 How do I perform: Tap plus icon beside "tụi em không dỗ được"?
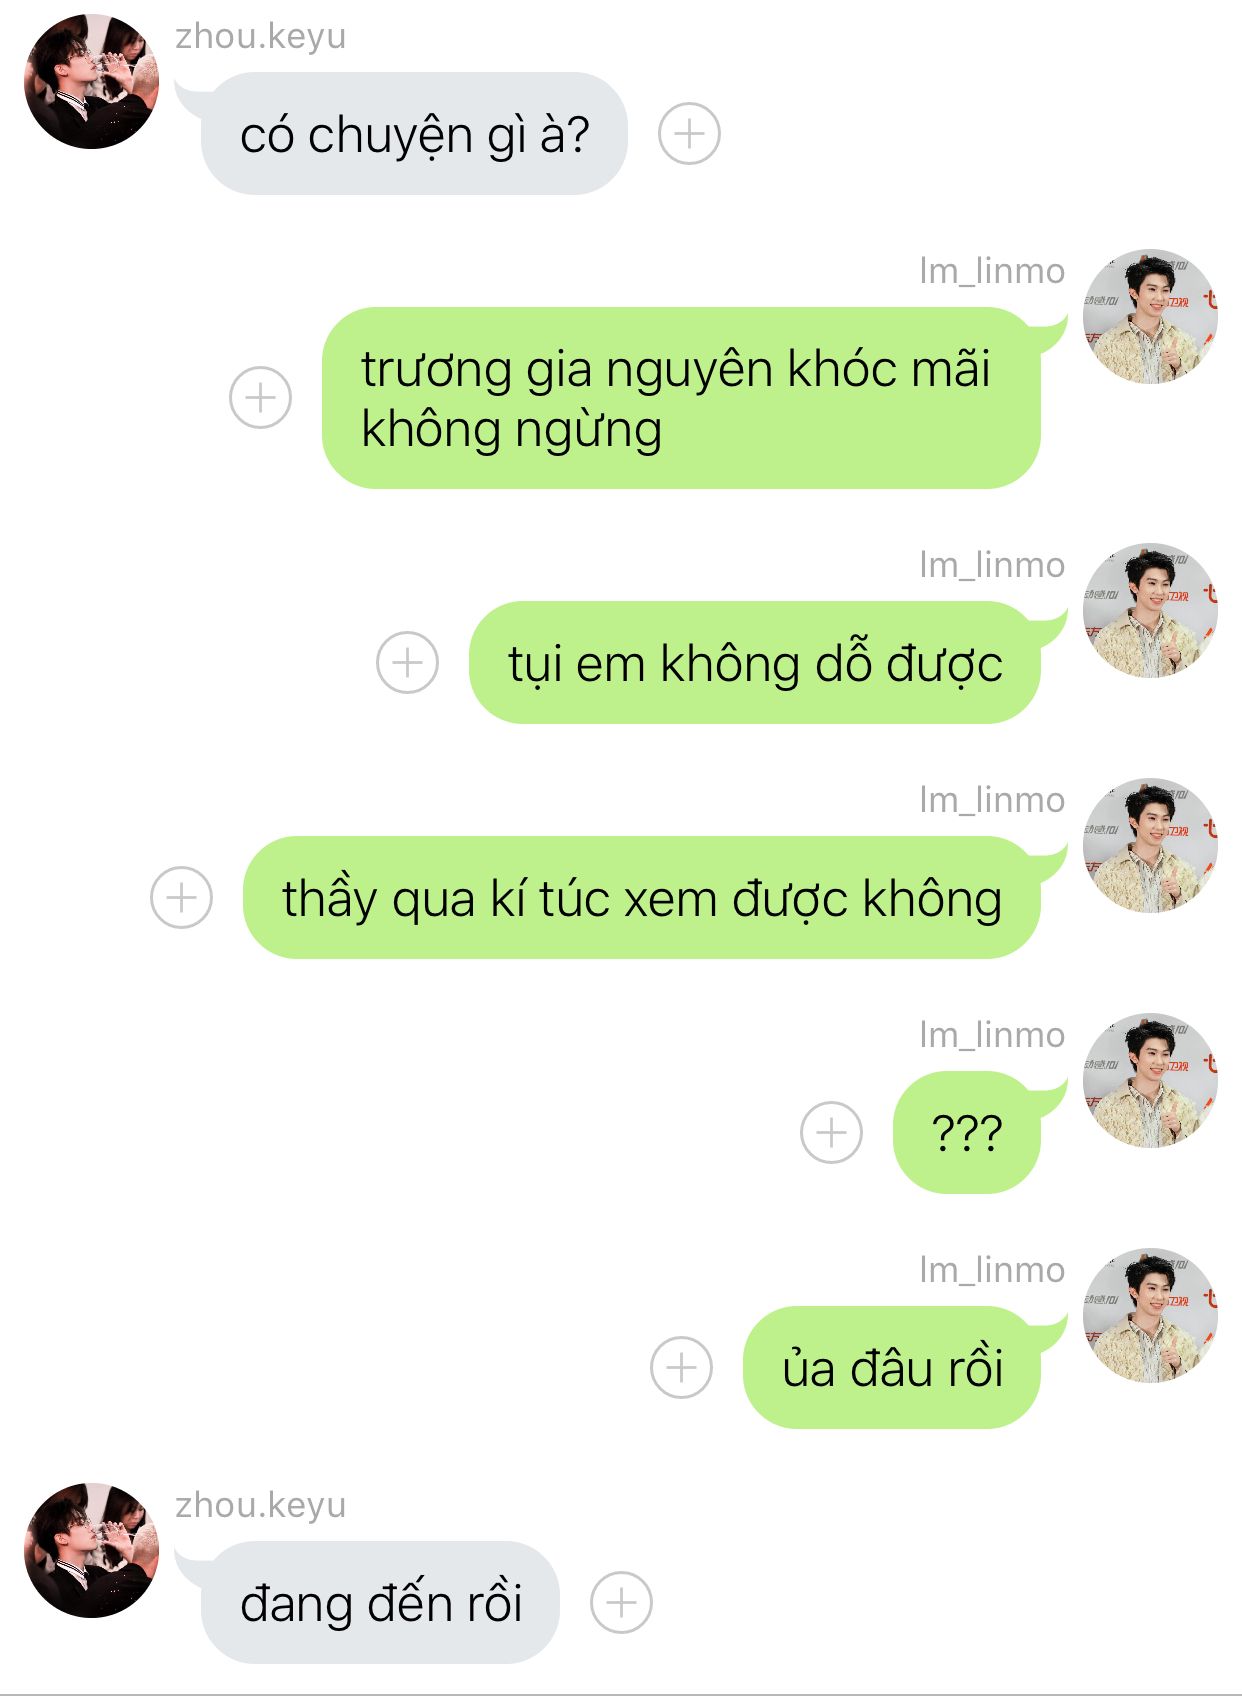pyautogui.click(x=407, y=662)
